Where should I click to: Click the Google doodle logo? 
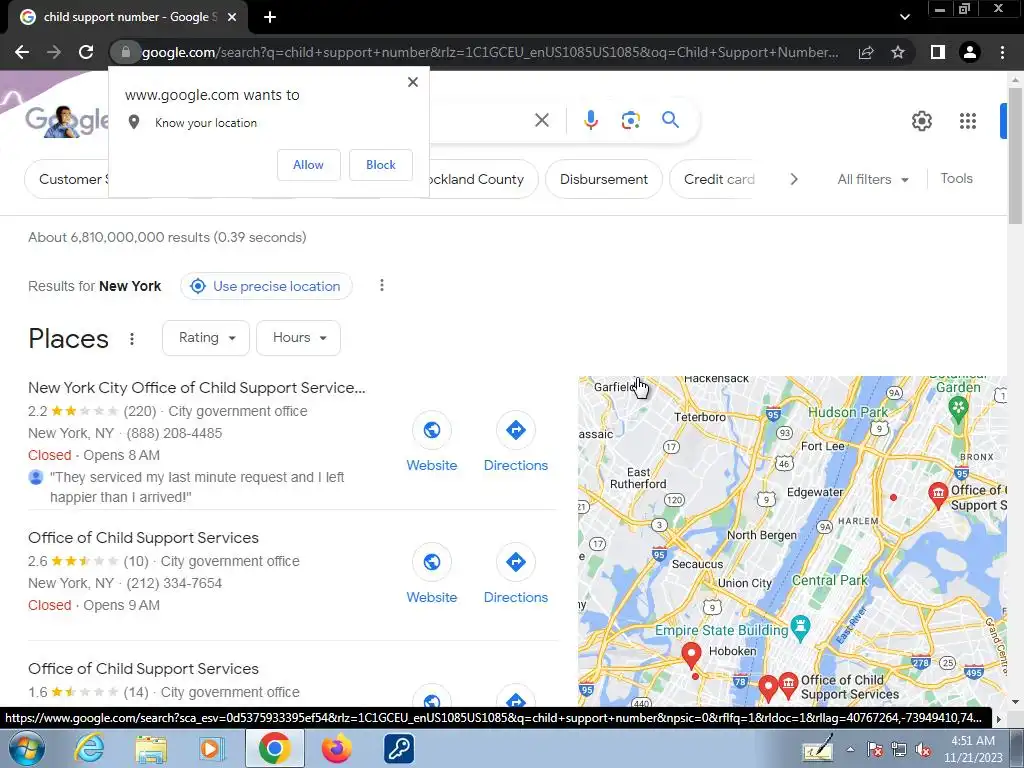point(67,120)
